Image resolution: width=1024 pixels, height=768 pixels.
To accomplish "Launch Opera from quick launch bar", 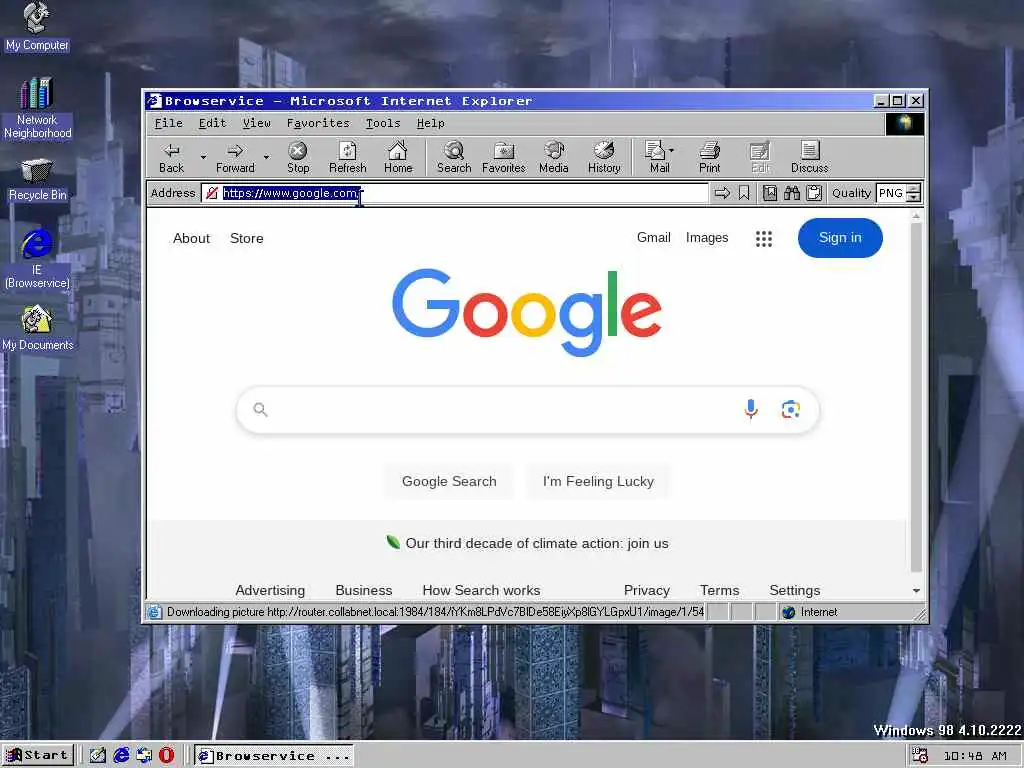I will [x=167, y=755].
